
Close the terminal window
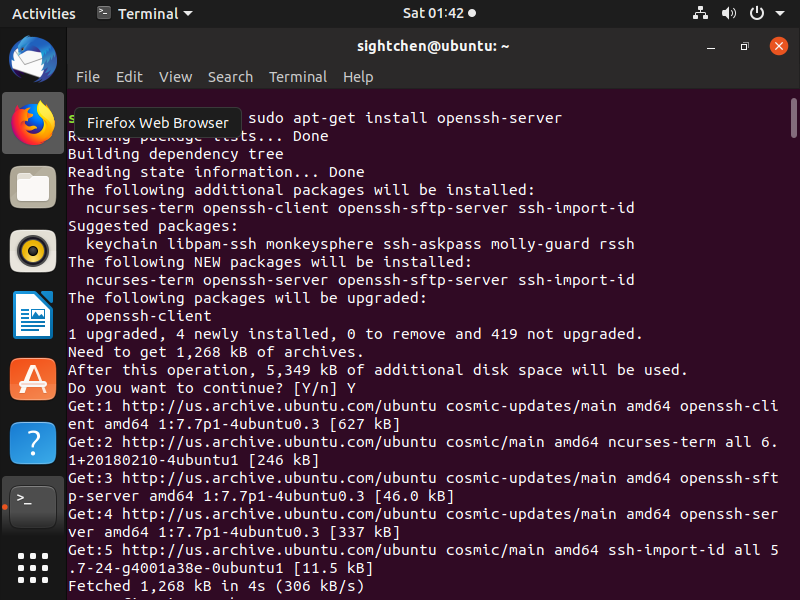tap(779, 46)
